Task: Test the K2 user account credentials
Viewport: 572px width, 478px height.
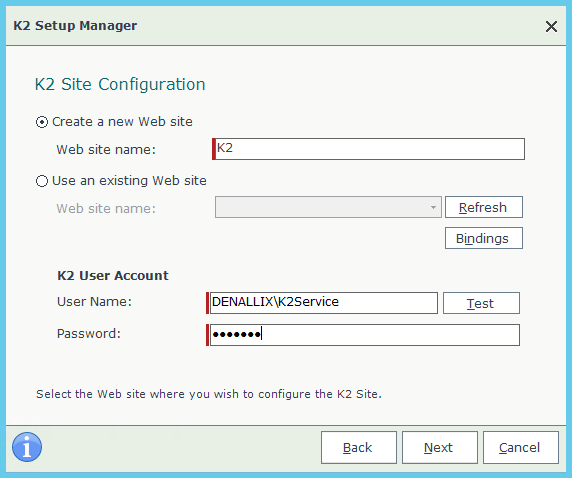Action: [481, 303]
